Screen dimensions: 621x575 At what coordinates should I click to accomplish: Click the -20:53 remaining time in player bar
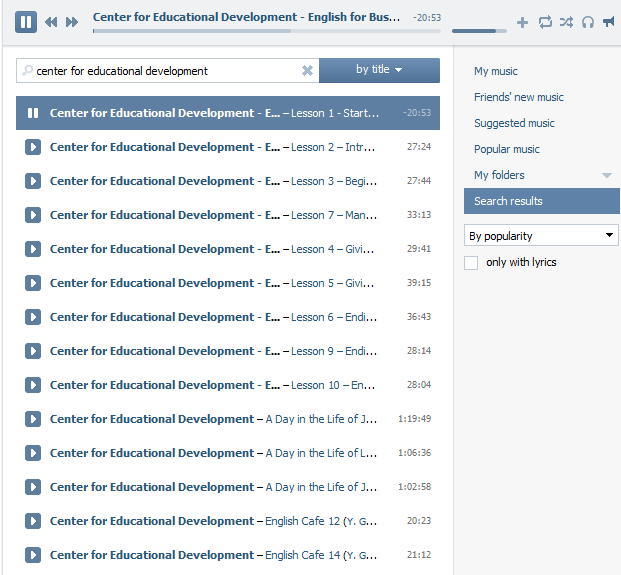427,17
